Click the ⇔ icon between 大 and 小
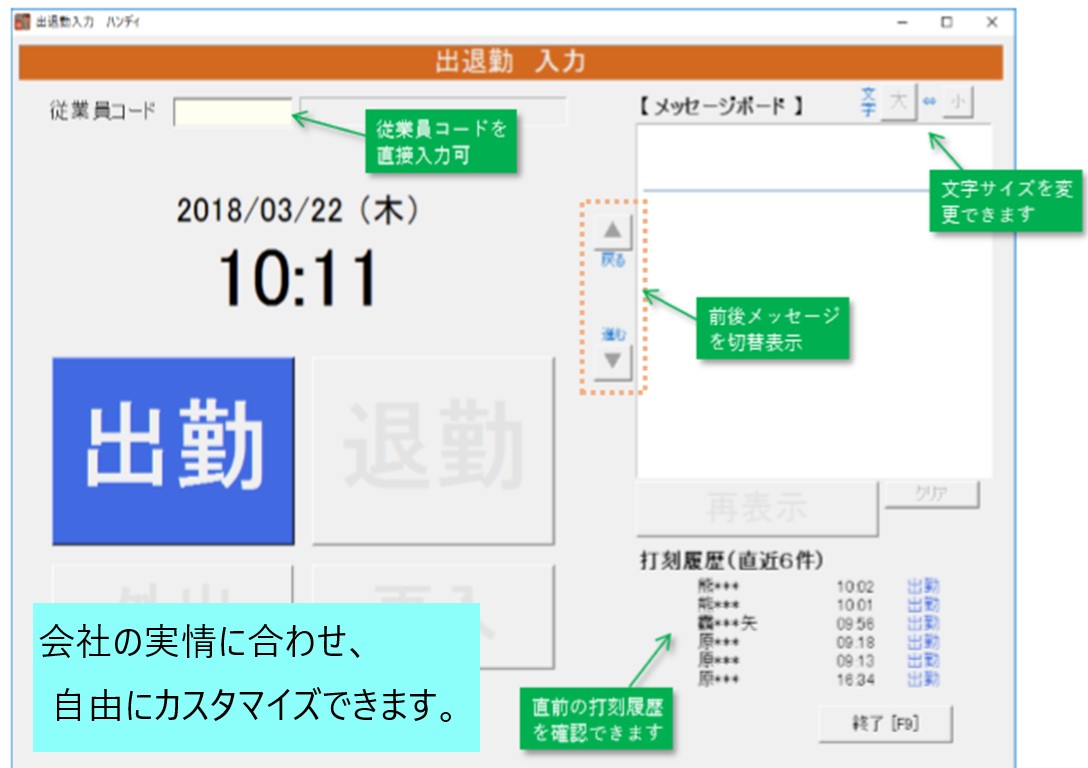The height and width of the screenshot is (768, 1088). 928,103
